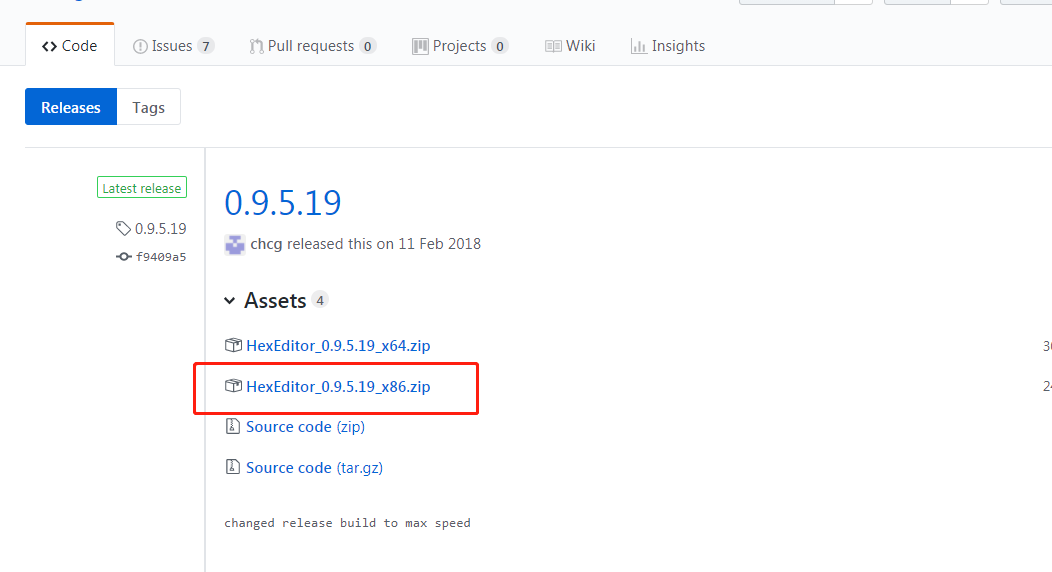Click the 'released this on 11 Feb 2018' text
1052x572 pixels.
point(384,244)
